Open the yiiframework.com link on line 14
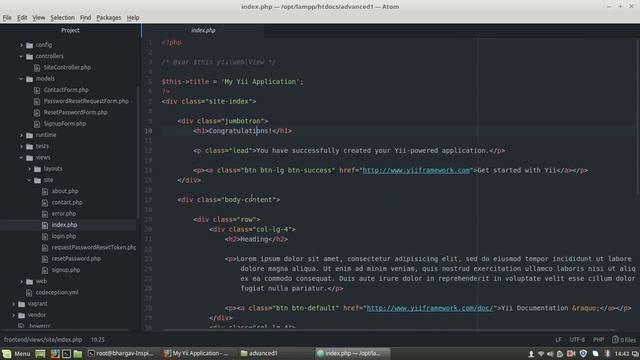 pyautogui.click(x=416, y=170)
